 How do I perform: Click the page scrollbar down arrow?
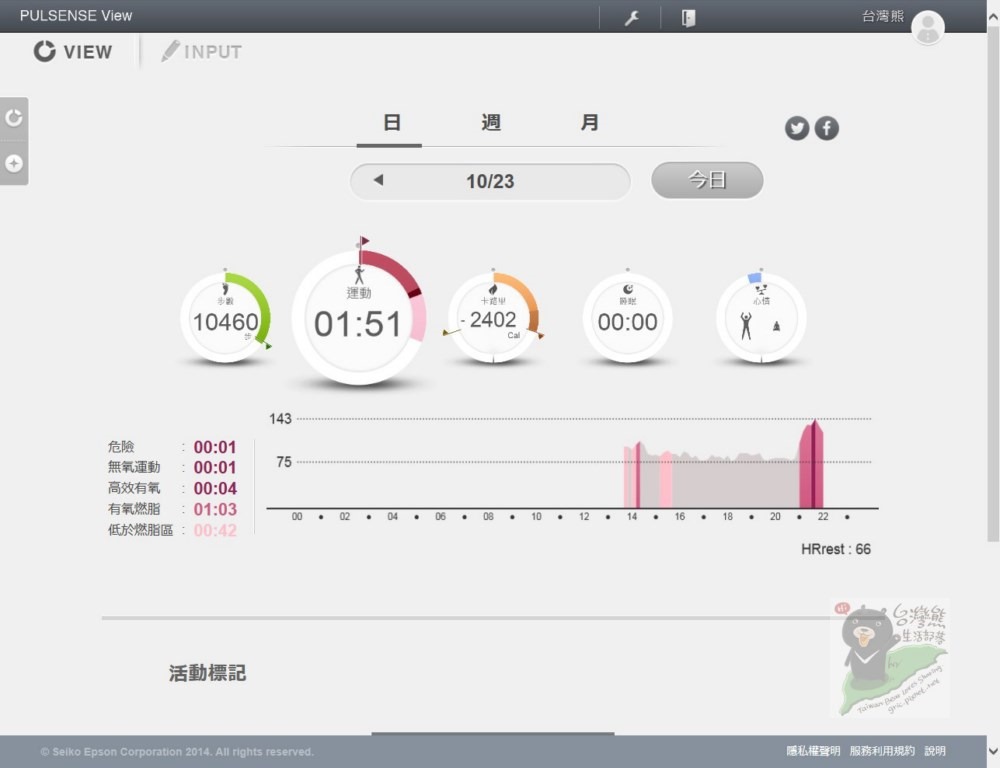[x=993, y=751]
